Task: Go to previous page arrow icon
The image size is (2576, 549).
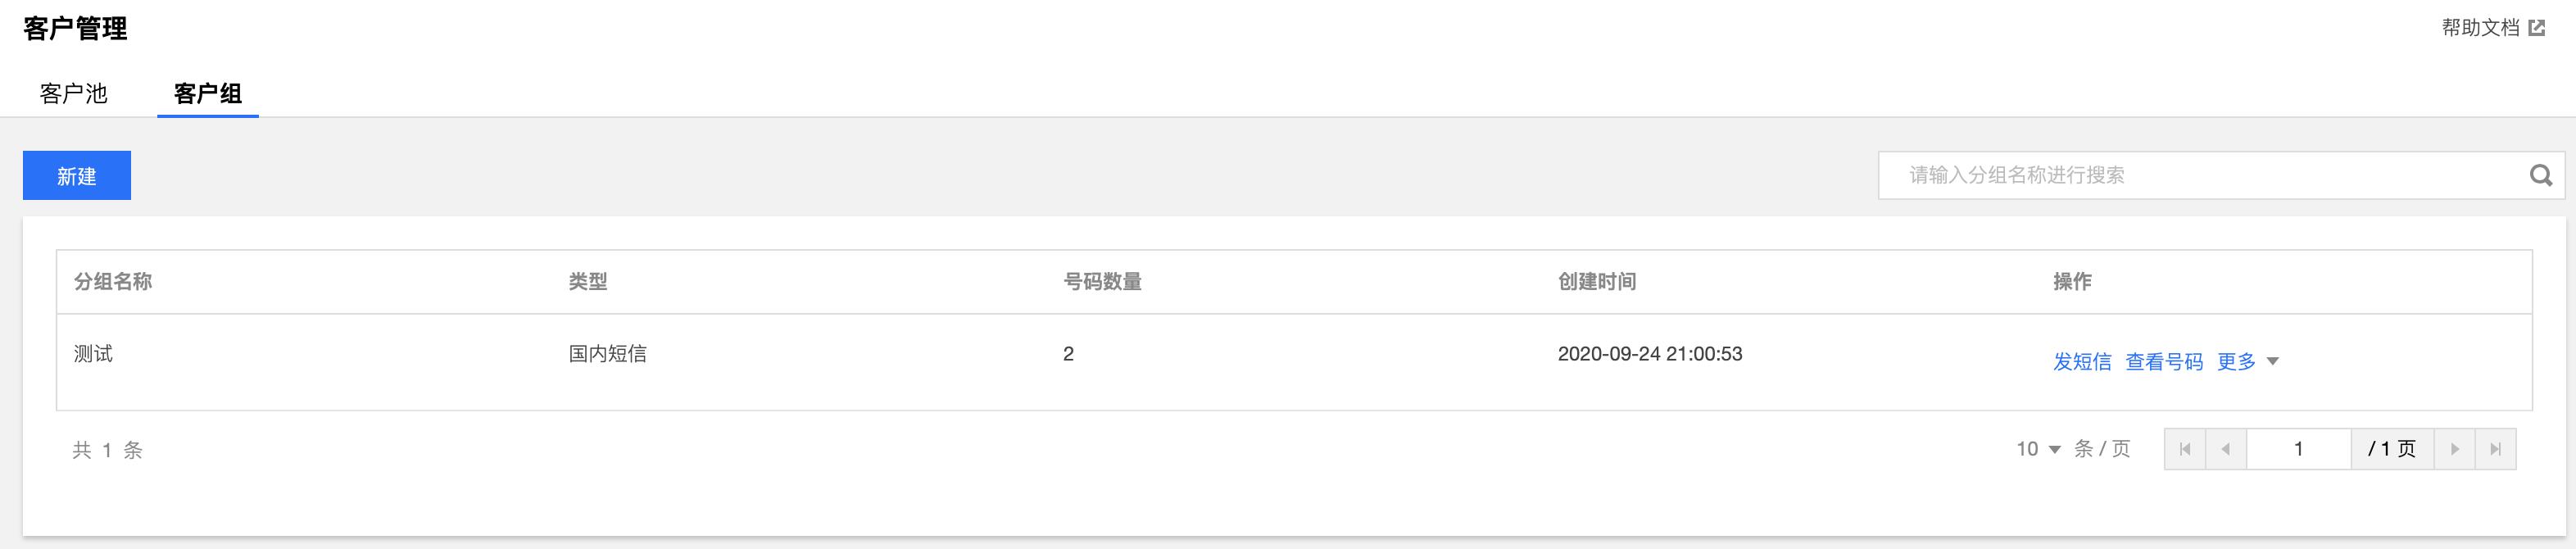Action: [x=2226, y=449]
